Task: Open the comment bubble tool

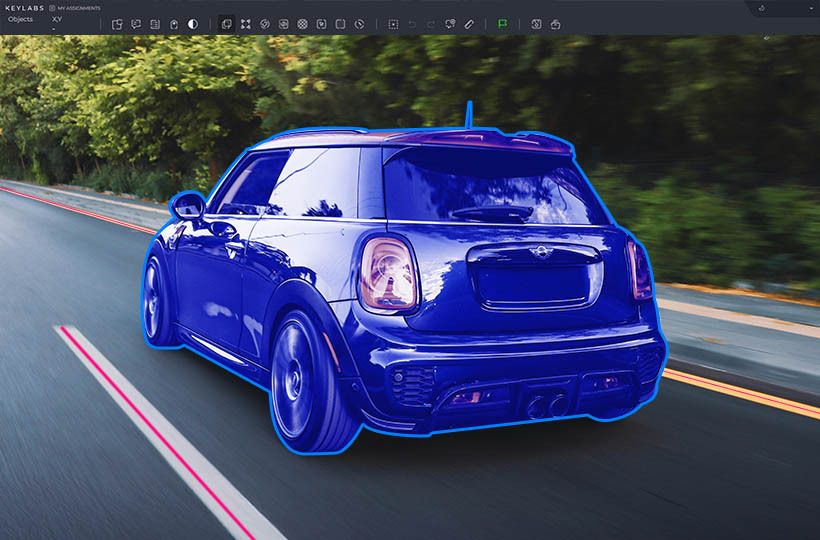Action: 136,24
